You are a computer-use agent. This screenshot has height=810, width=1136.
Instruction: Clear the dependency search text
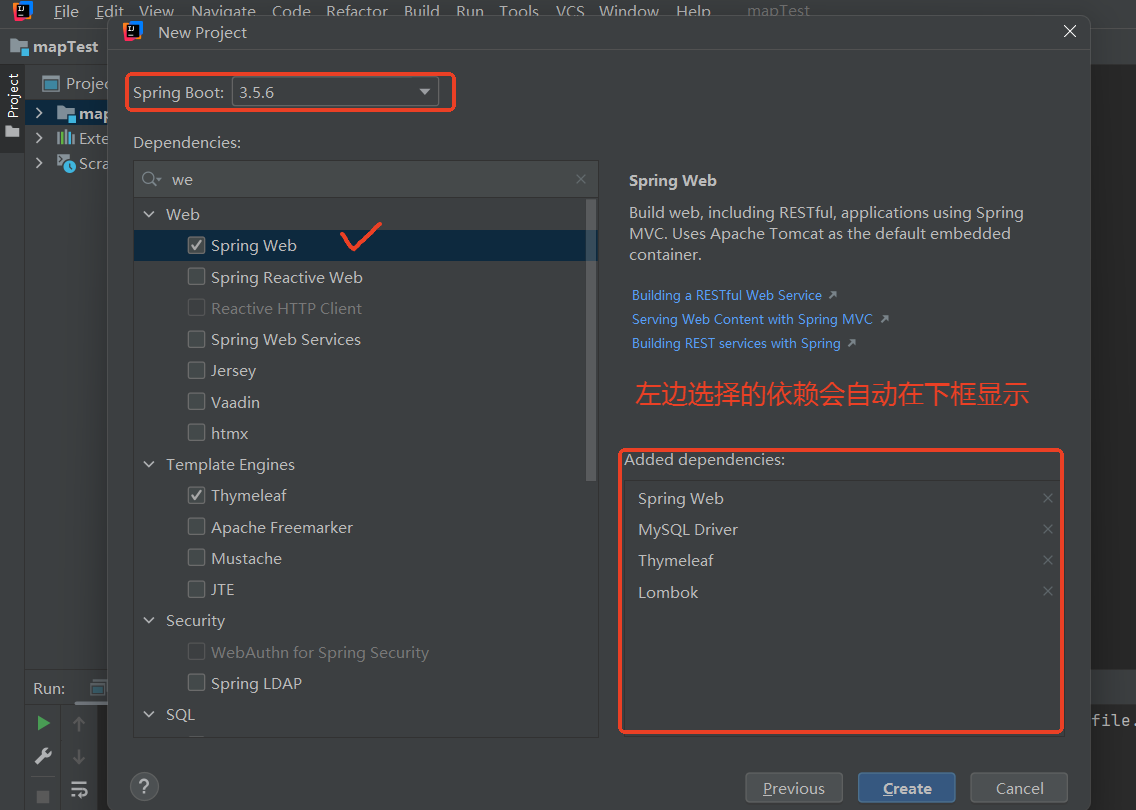[581, 179]
